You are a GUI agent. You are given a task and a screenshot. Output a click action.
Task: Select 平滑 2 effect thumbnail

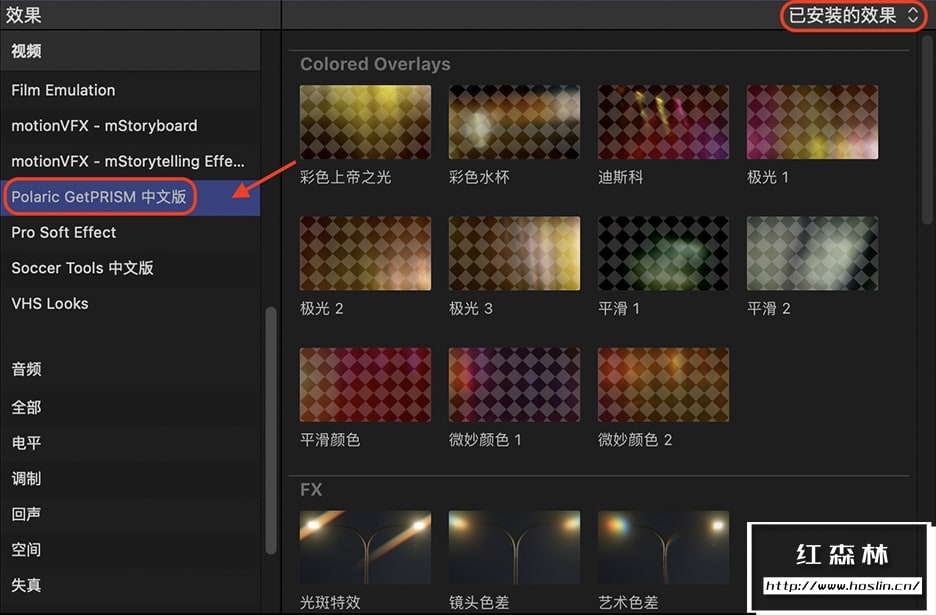tap(812, 253)
